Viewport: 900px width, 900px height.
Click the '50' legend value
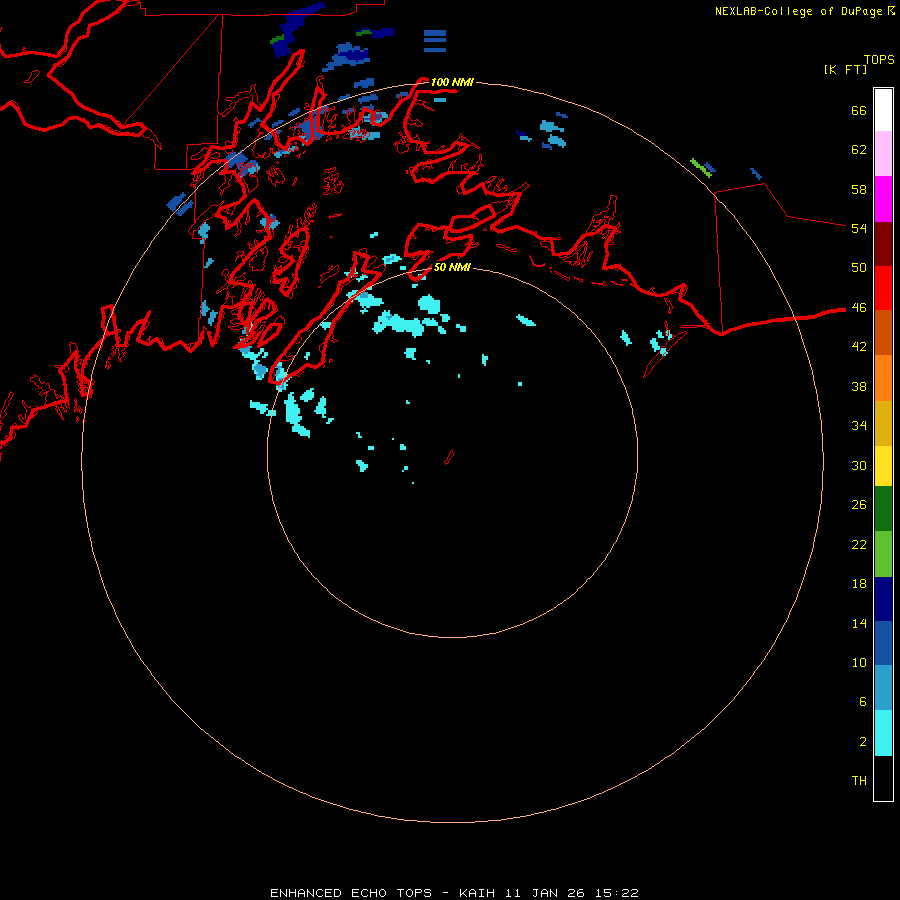coord(859,268)
